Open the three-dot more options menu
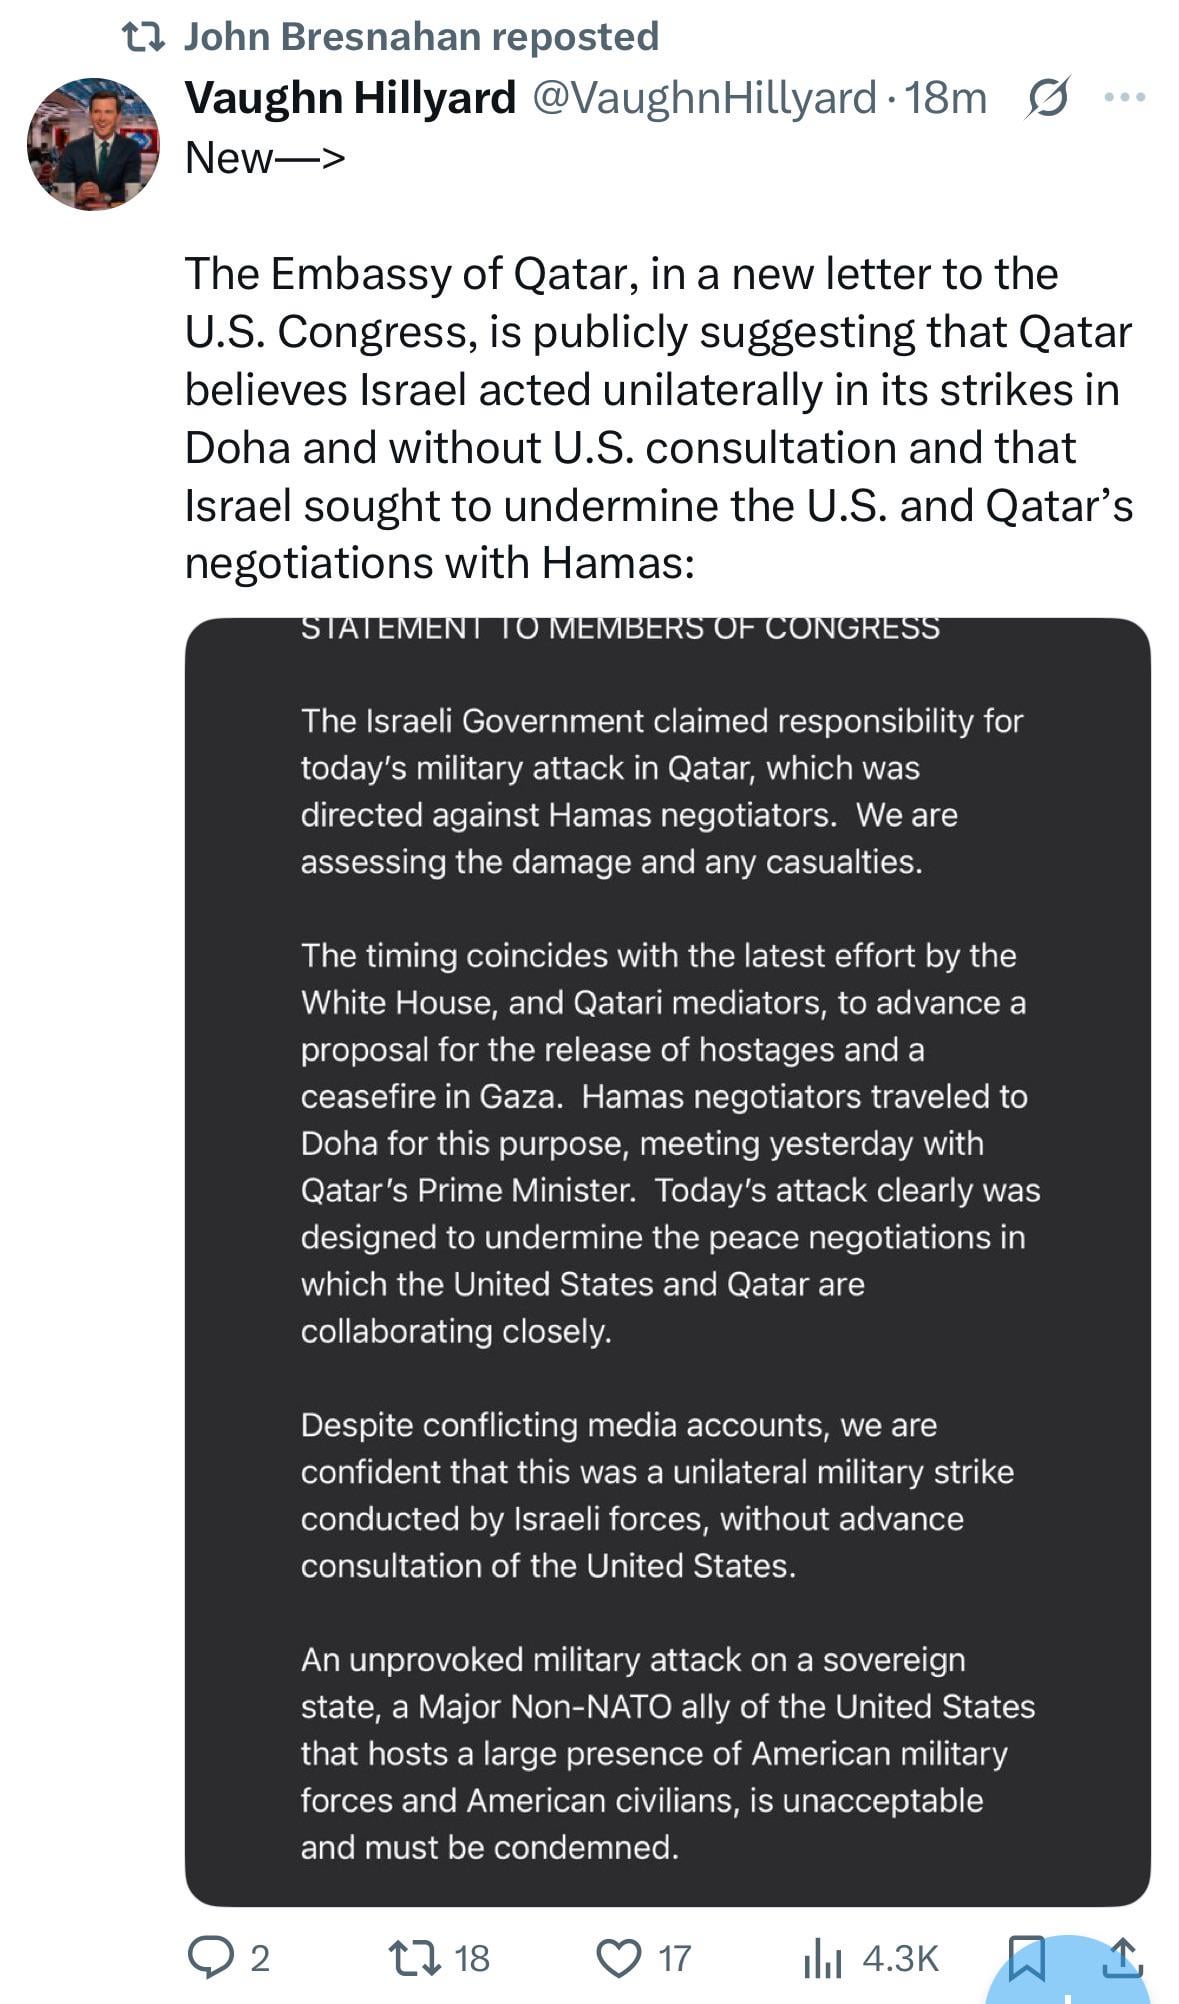Viewport: 1179px width, 2004px height. click(x=1124, y=97)
